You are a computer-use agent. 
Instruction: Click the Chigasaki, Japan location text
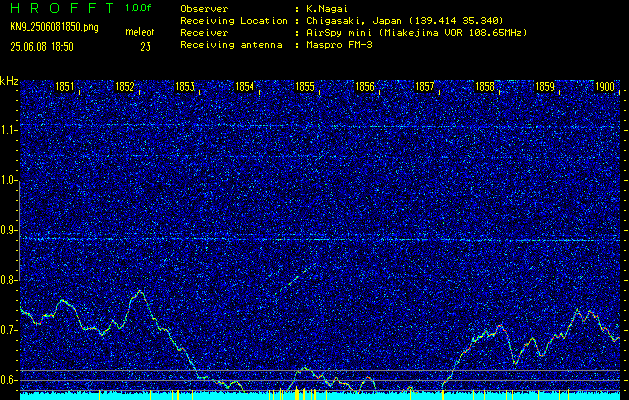tap(405, 21)
